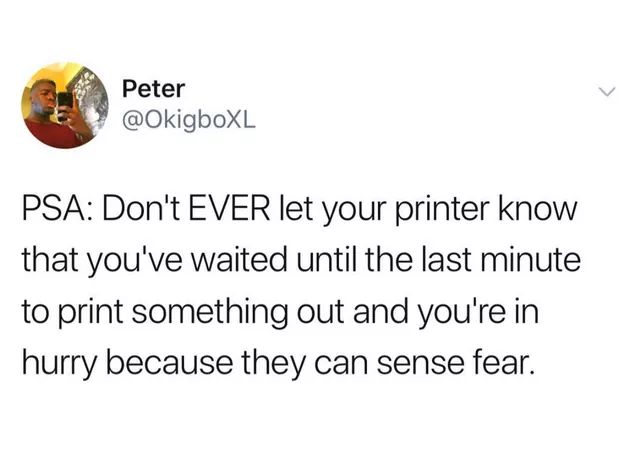Visit the @OkigboXL handle link
640x458 pixels.
click(189, 120)
